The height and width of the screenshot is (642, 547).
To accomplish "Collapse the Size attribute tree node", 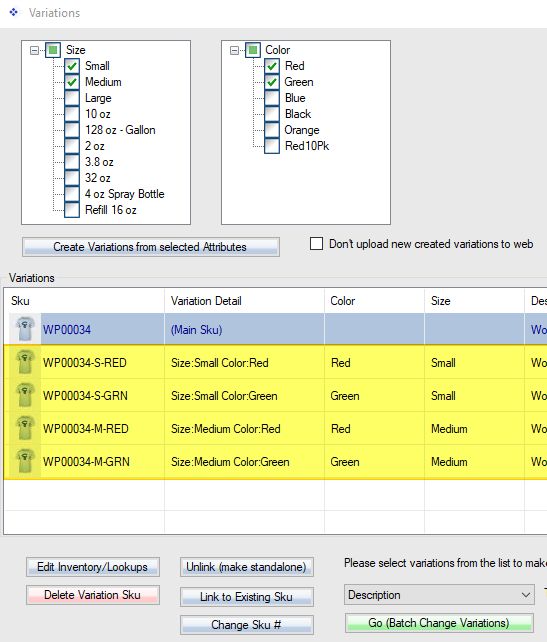I will 35,50.
